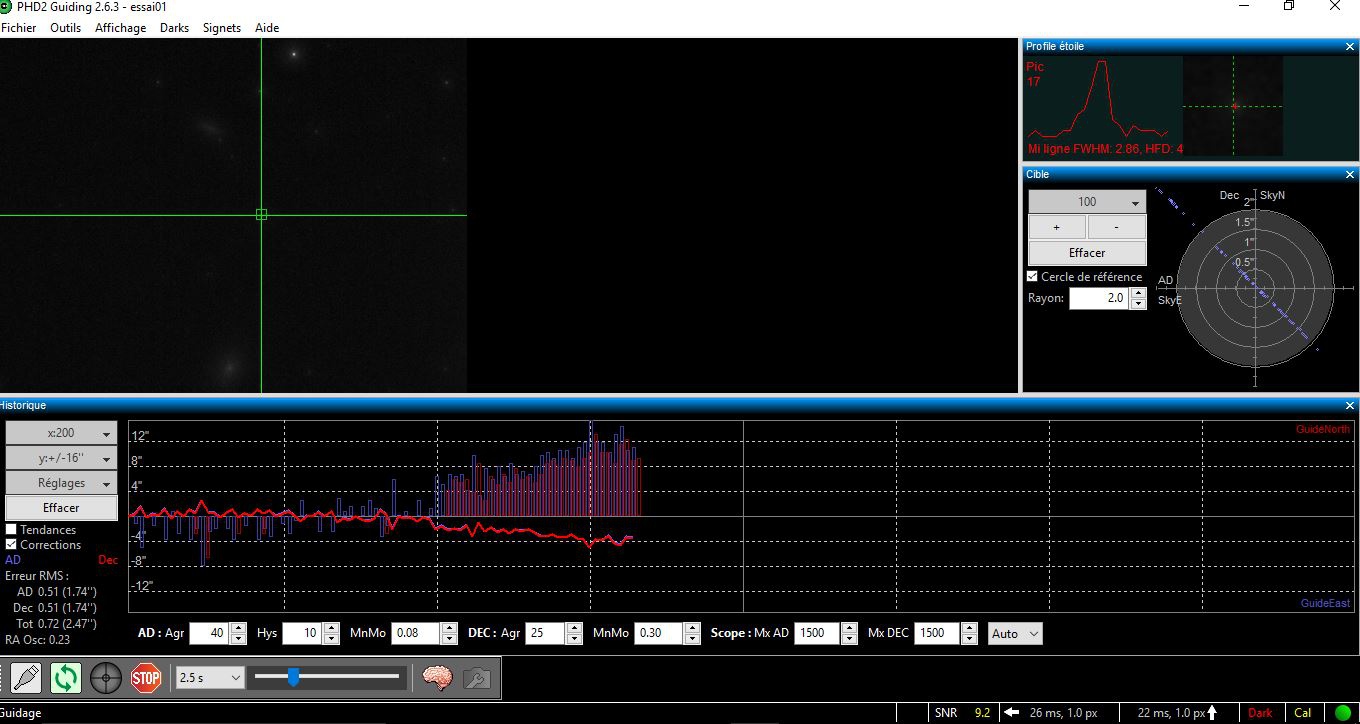Toggle the Cercle de référence checkbox
This screenshot has height=724, width=1360.
point(1033,277)
